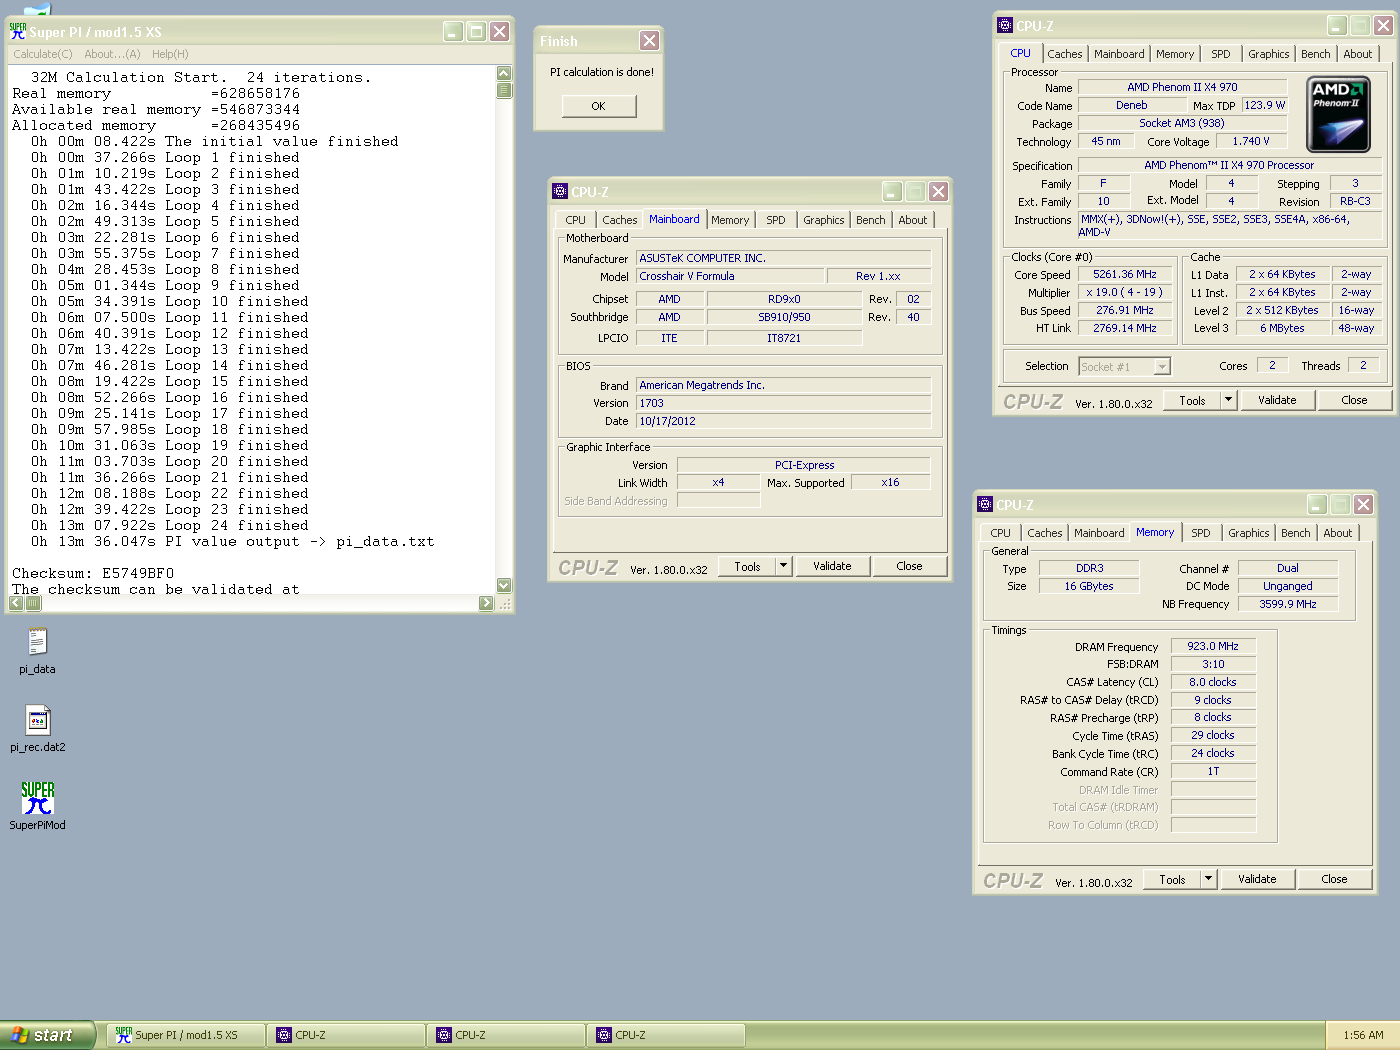Open the pi_rec.dat2 desktop file icon
Viewport: 1400px width, 1050px height.
pos(37,720)
